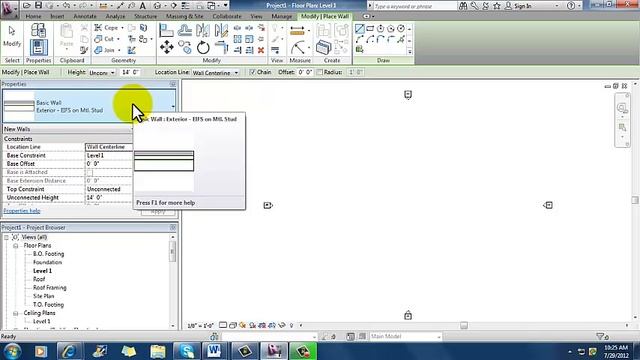This screenshot has width=640, height=360.
Task: Select the Rotate tool
Action: pyautogui.click(x=203, y=47)
